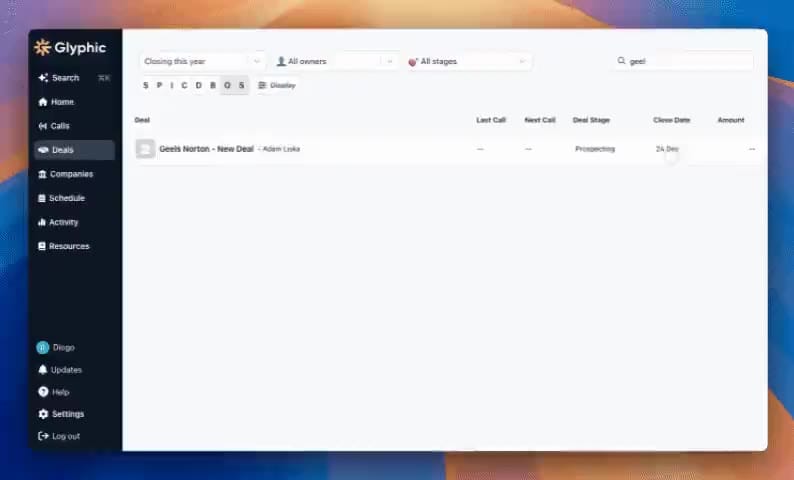
Task: Click the Activity chart icon
Action: point(42,222)
